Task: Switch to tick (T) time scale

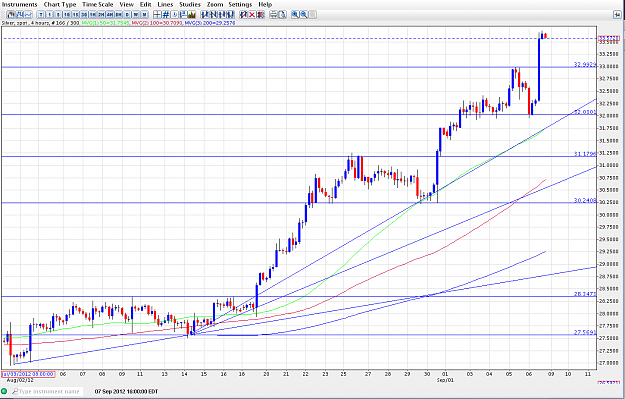Action: click(x=41, y=15)
